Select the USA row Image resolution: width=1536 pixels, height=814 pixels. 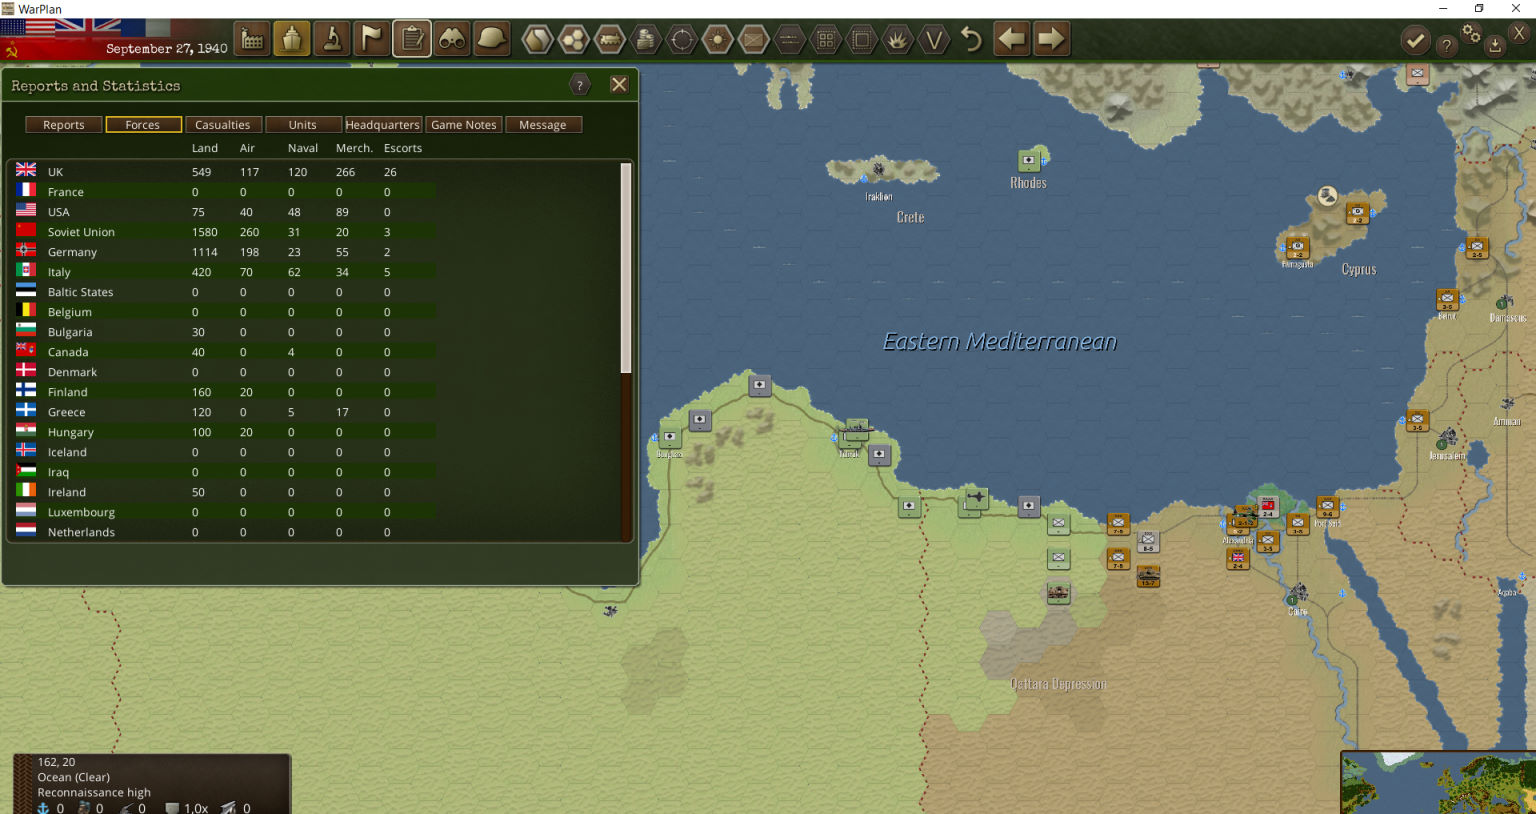(x=225, y=212)
